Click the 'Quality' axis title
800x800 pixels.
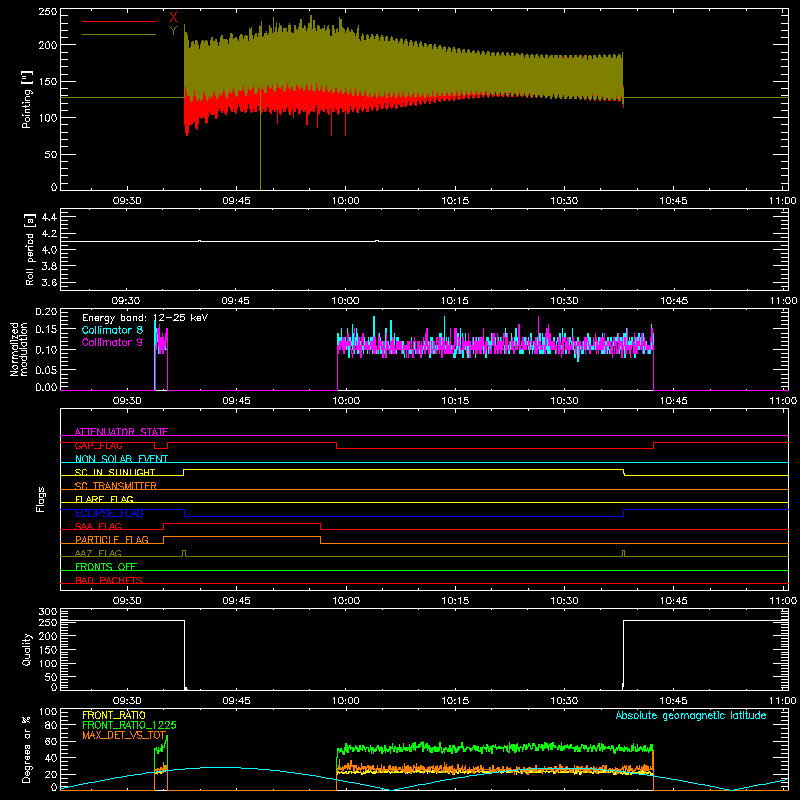tap(27, 649)
